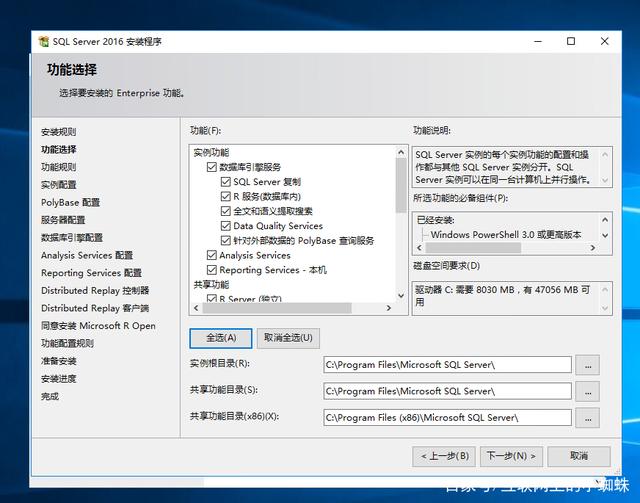Click feature list horizontal scrollbar thumb
Screen dimensions: 640x503
coord(277,308)
